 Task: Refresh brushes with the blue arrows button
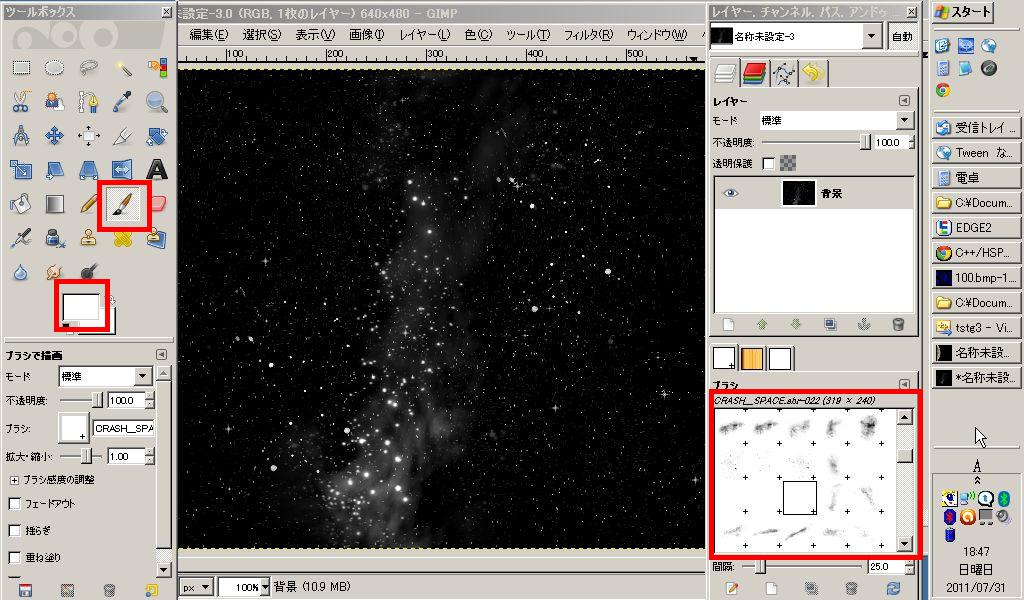(x=893, y=588)
